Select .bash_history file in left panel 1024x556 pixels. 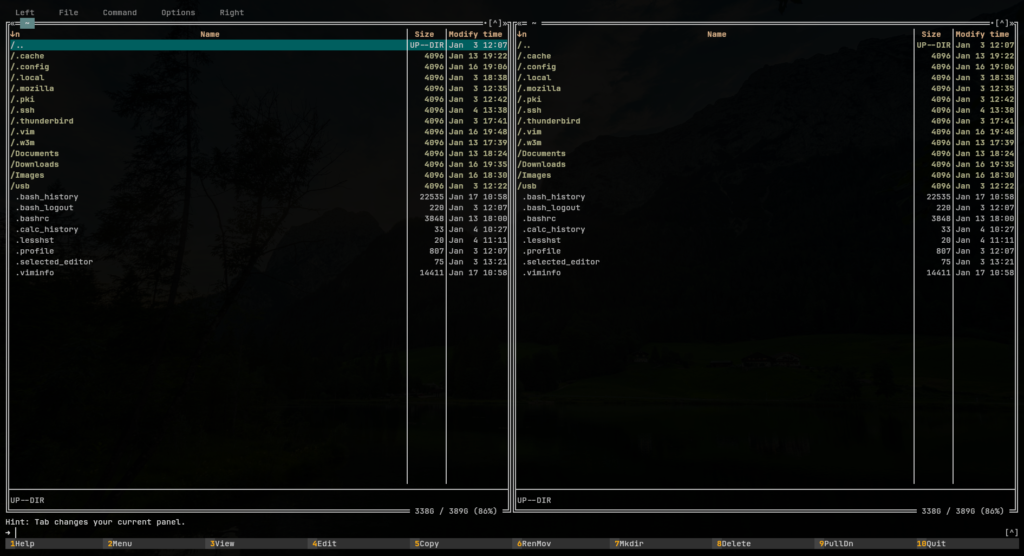tap(259, 197)
